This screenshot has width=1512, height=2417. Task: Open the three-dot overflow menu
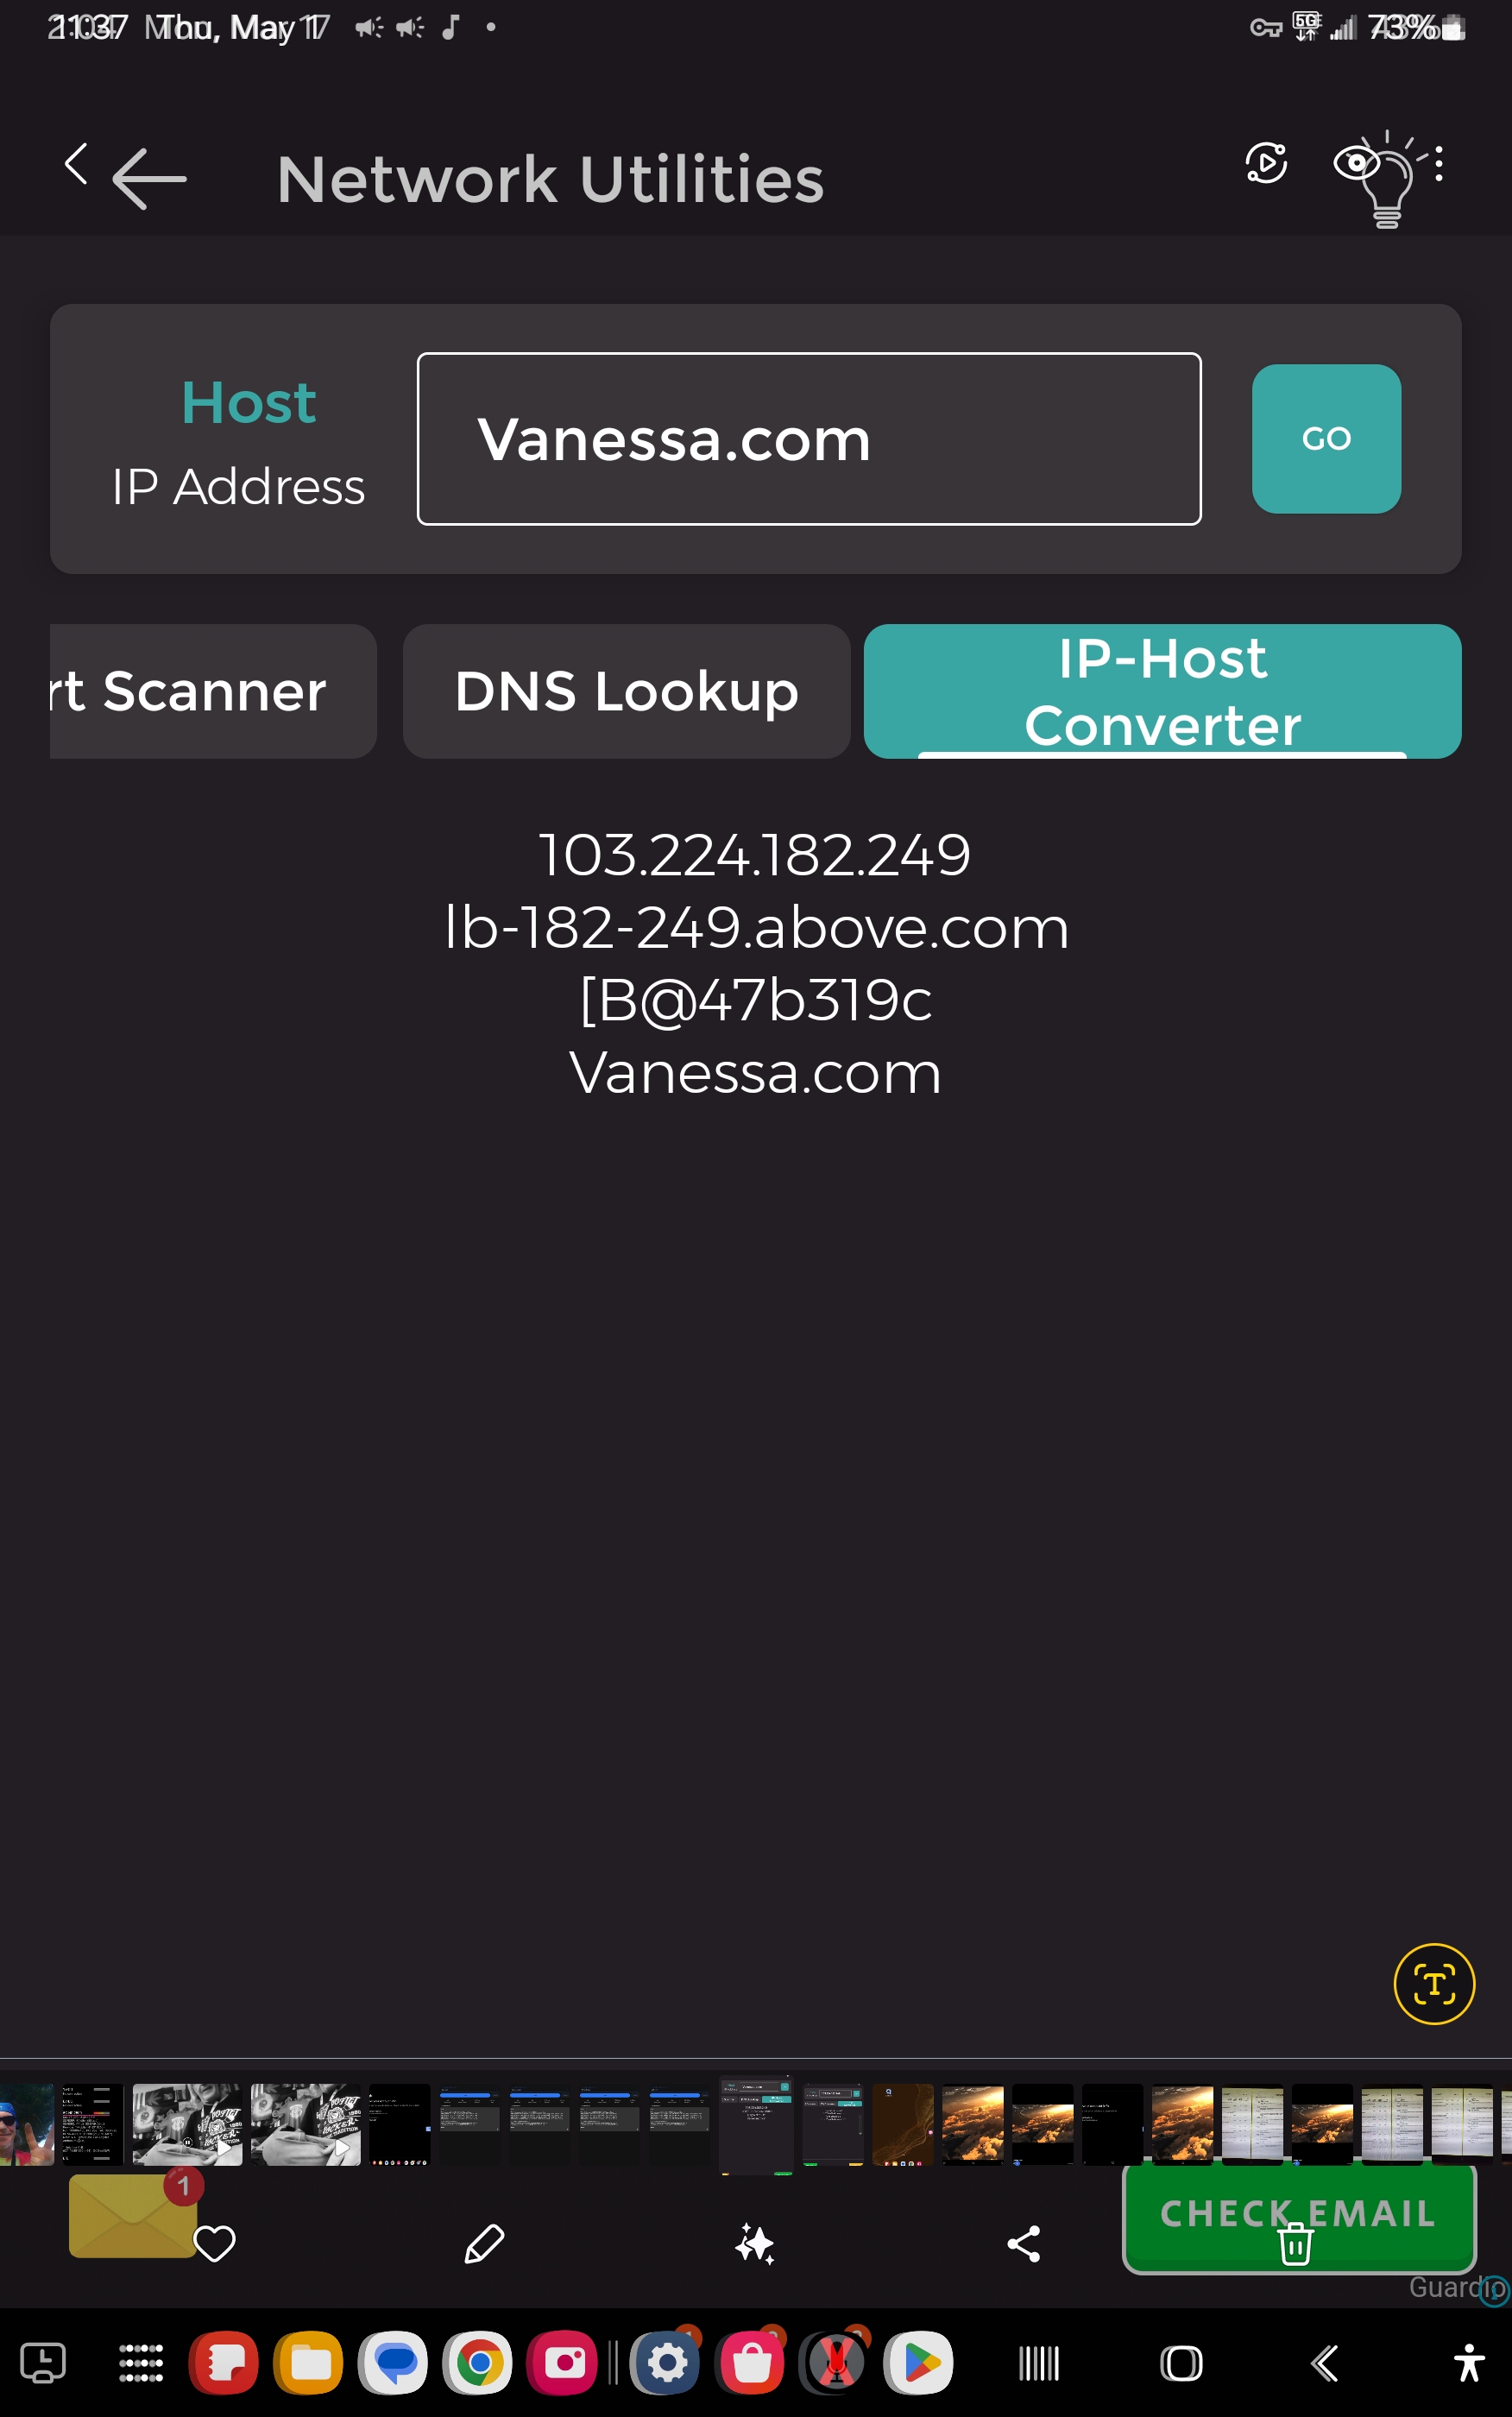point(1438,164)
